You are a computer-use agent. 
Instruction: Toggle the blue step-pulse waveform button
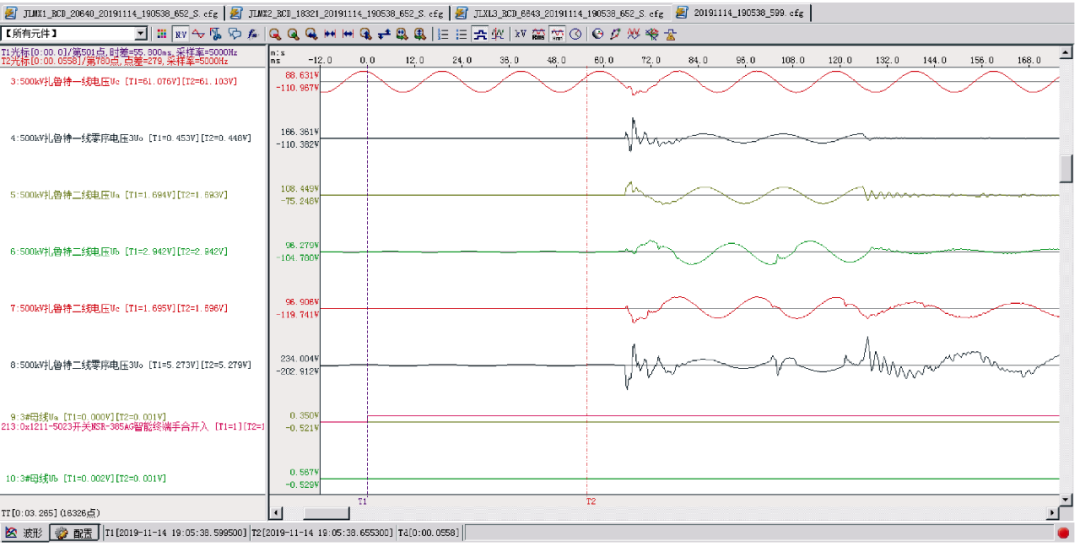(x=480, y=34)
